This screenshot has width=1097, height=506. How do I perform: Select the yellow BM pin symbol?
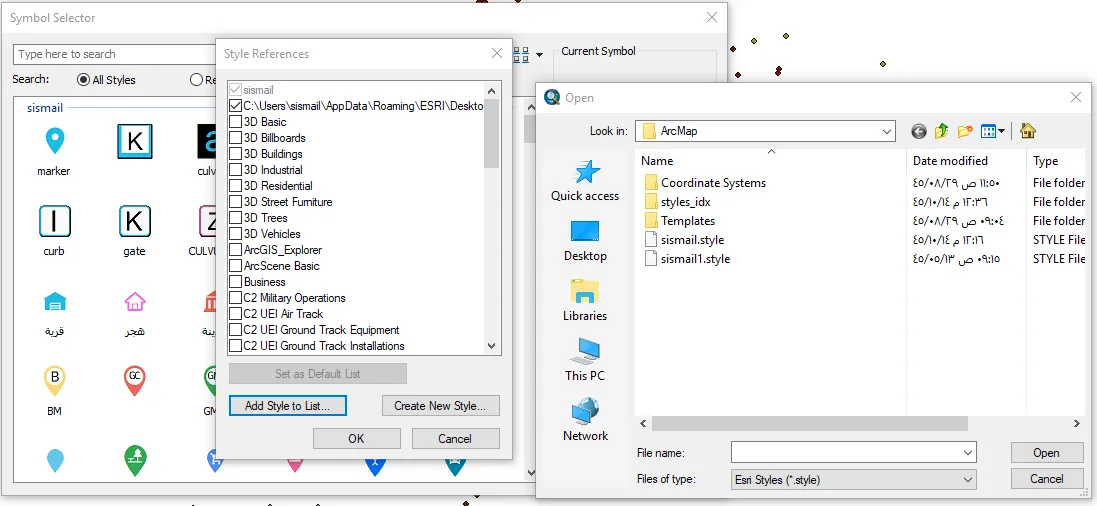(x=54, y=380)
